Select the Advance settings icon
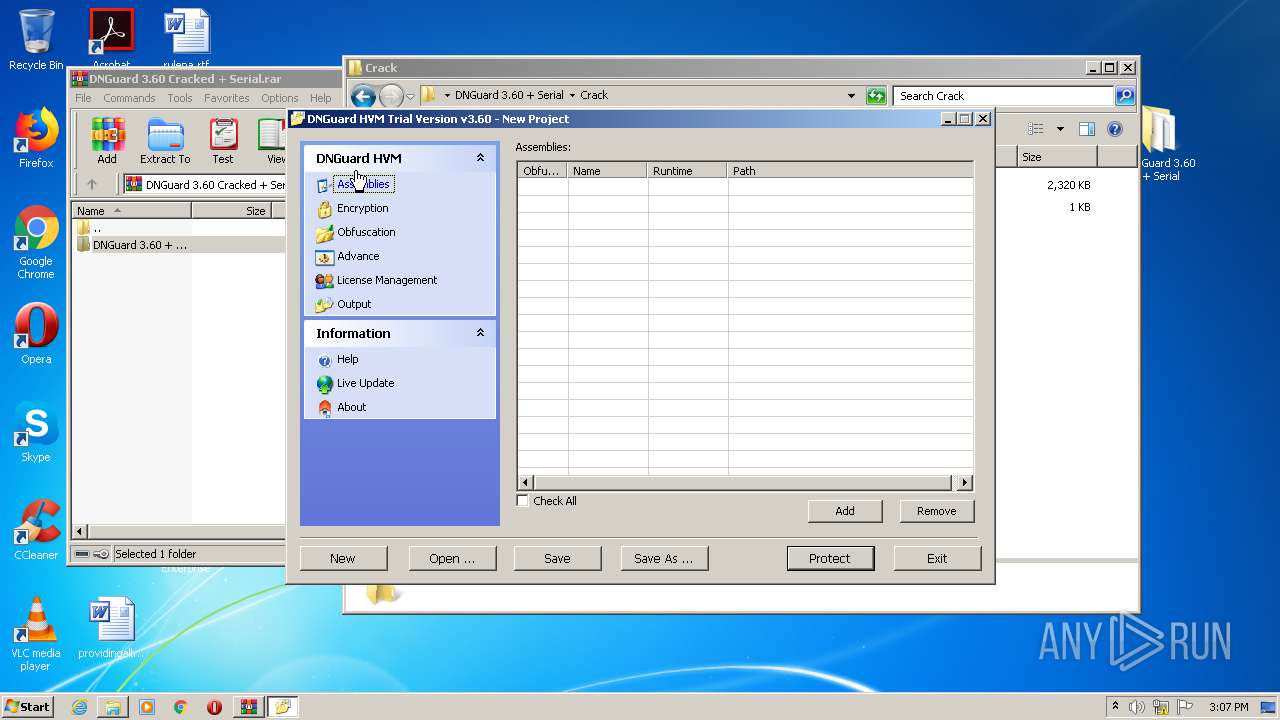 [x=324, y=256]
